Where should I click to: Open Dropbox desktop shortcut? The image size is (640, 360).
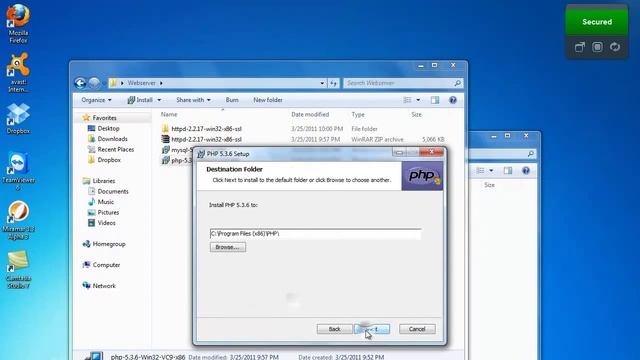click(18, 118)
